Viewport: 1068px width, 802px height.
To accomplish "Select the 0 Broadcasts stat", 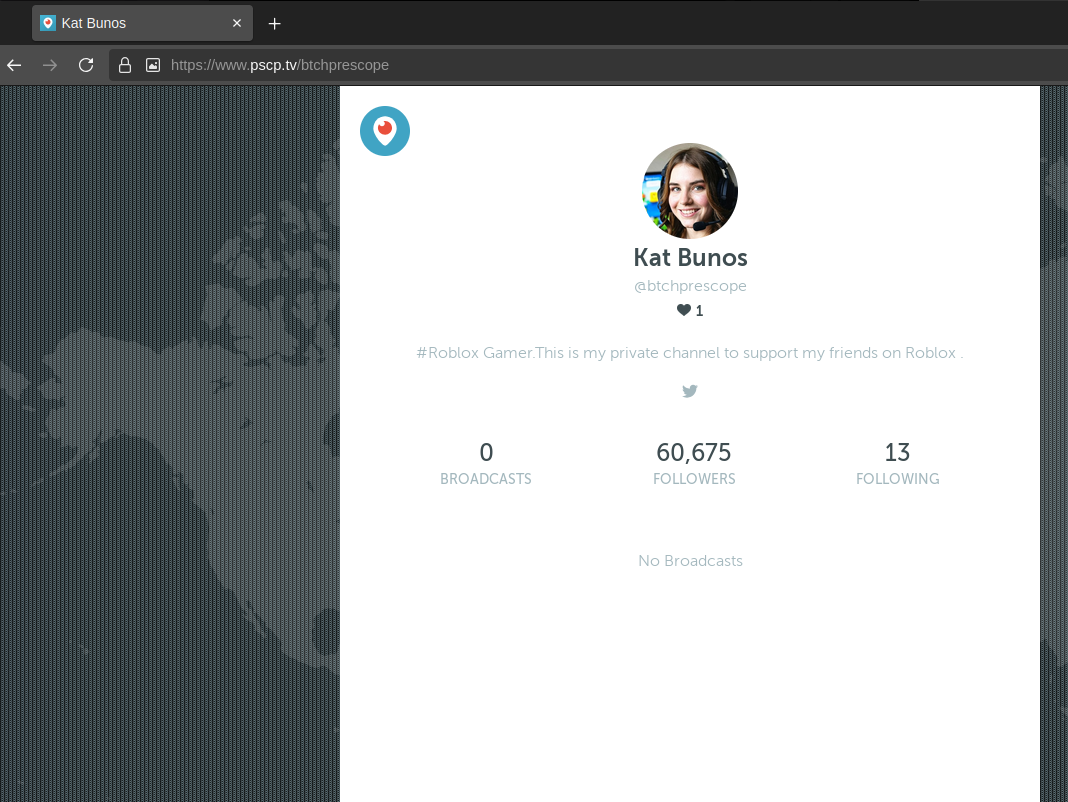I will tap(486, 464).
